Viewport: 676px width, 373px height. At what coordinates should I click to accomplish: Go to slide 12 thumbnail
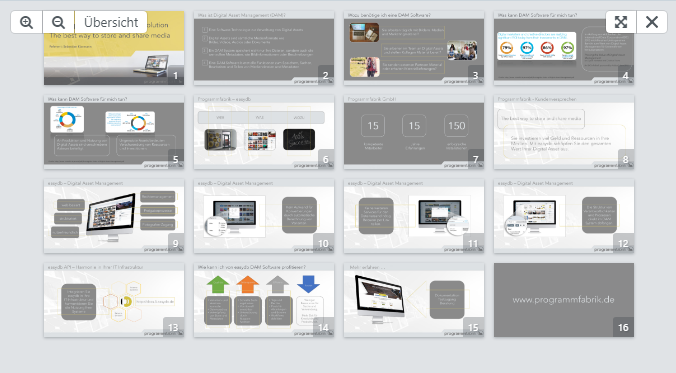564,216
